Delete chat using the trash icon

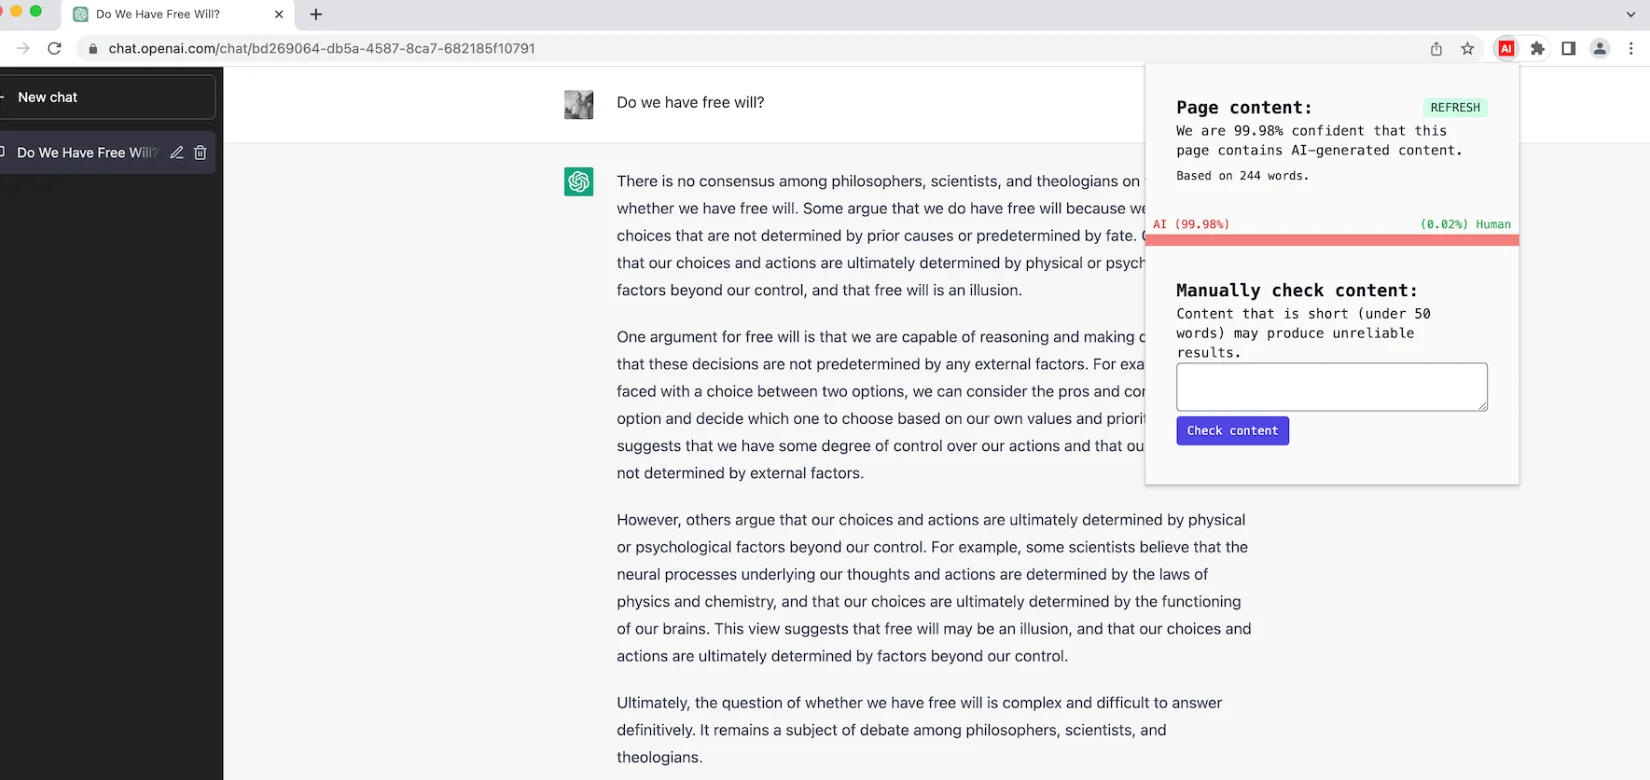tap(200, 153)
